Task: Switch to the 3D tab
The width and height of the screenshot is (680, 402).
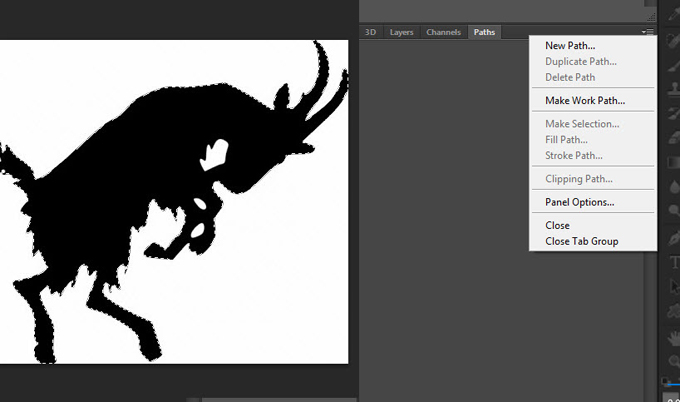Action: click(x=370, y=32)
